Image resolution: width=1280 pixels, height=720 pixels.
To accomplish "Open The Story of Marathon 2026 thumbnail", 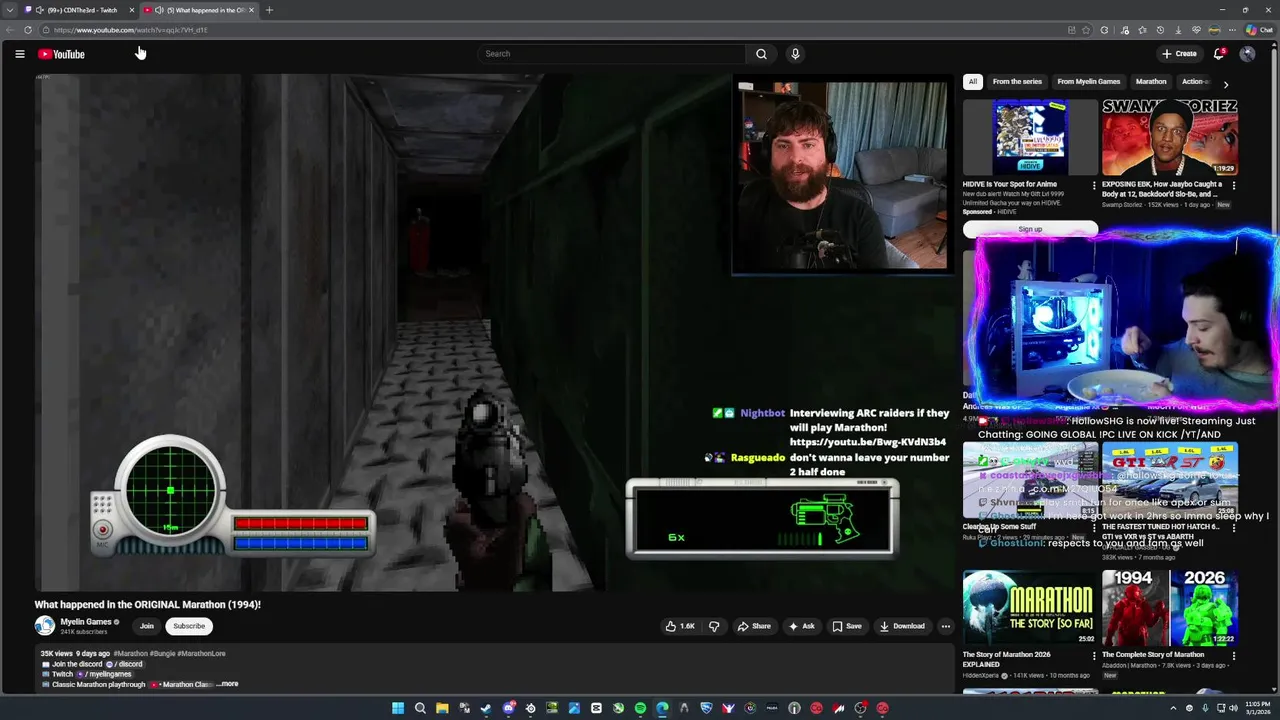I will coord(1030,608).
